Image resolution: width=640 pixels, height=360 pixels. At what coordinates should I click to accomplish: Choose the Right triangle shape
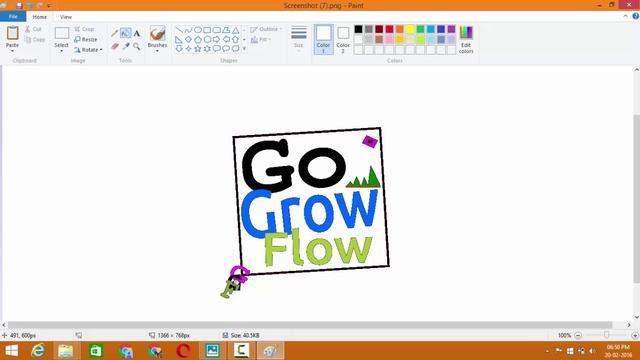(179, 40)
